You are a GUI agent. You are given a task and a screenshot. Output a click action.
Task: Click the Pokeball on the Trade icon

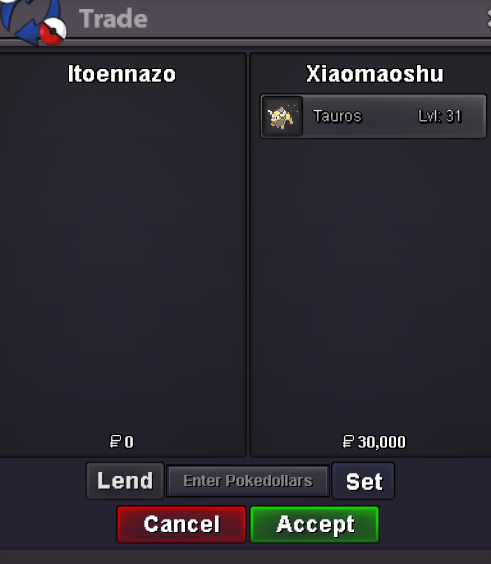[x=53, y=31]
